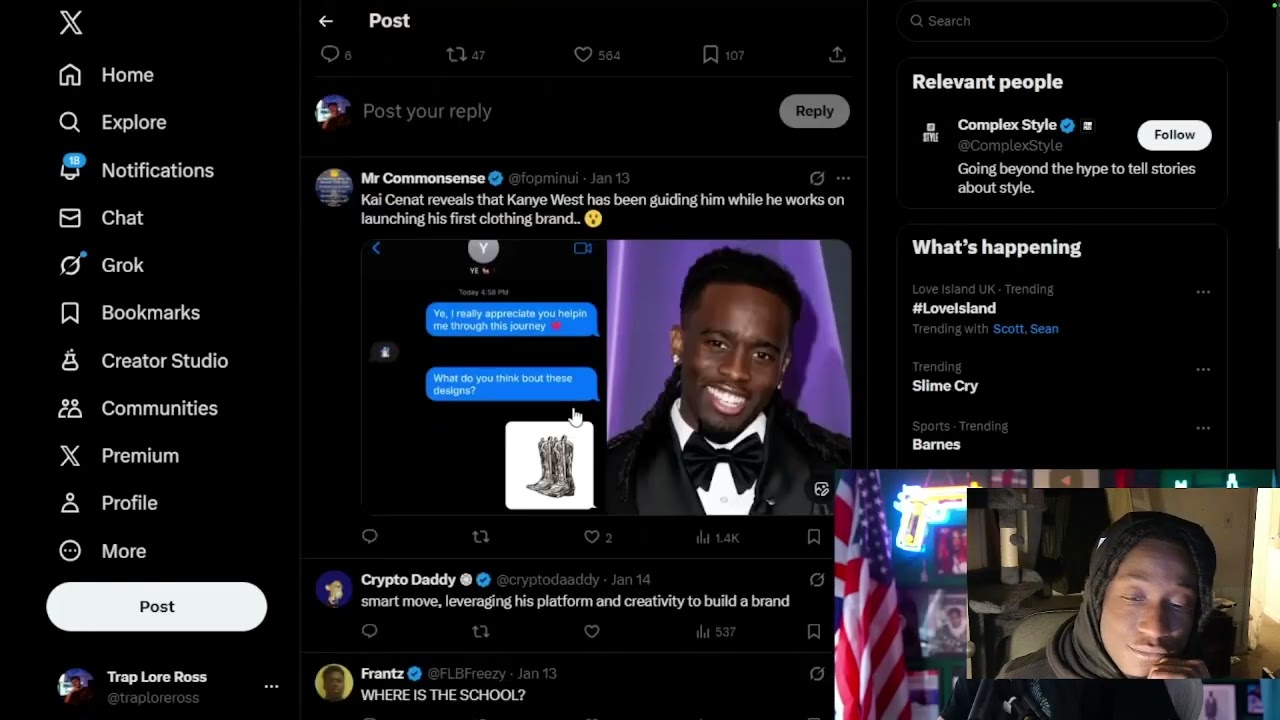This screenshot has height=720, width=1280.
Task: Click the Sean trending link
Action: pos(1044,329)
